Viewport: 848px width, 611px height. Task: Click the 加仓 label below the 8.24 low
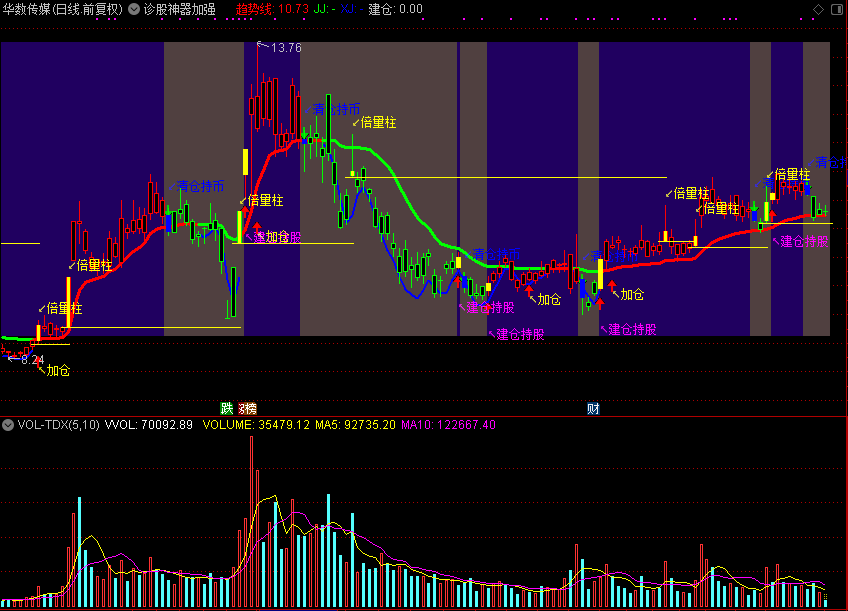pos(58,370)
